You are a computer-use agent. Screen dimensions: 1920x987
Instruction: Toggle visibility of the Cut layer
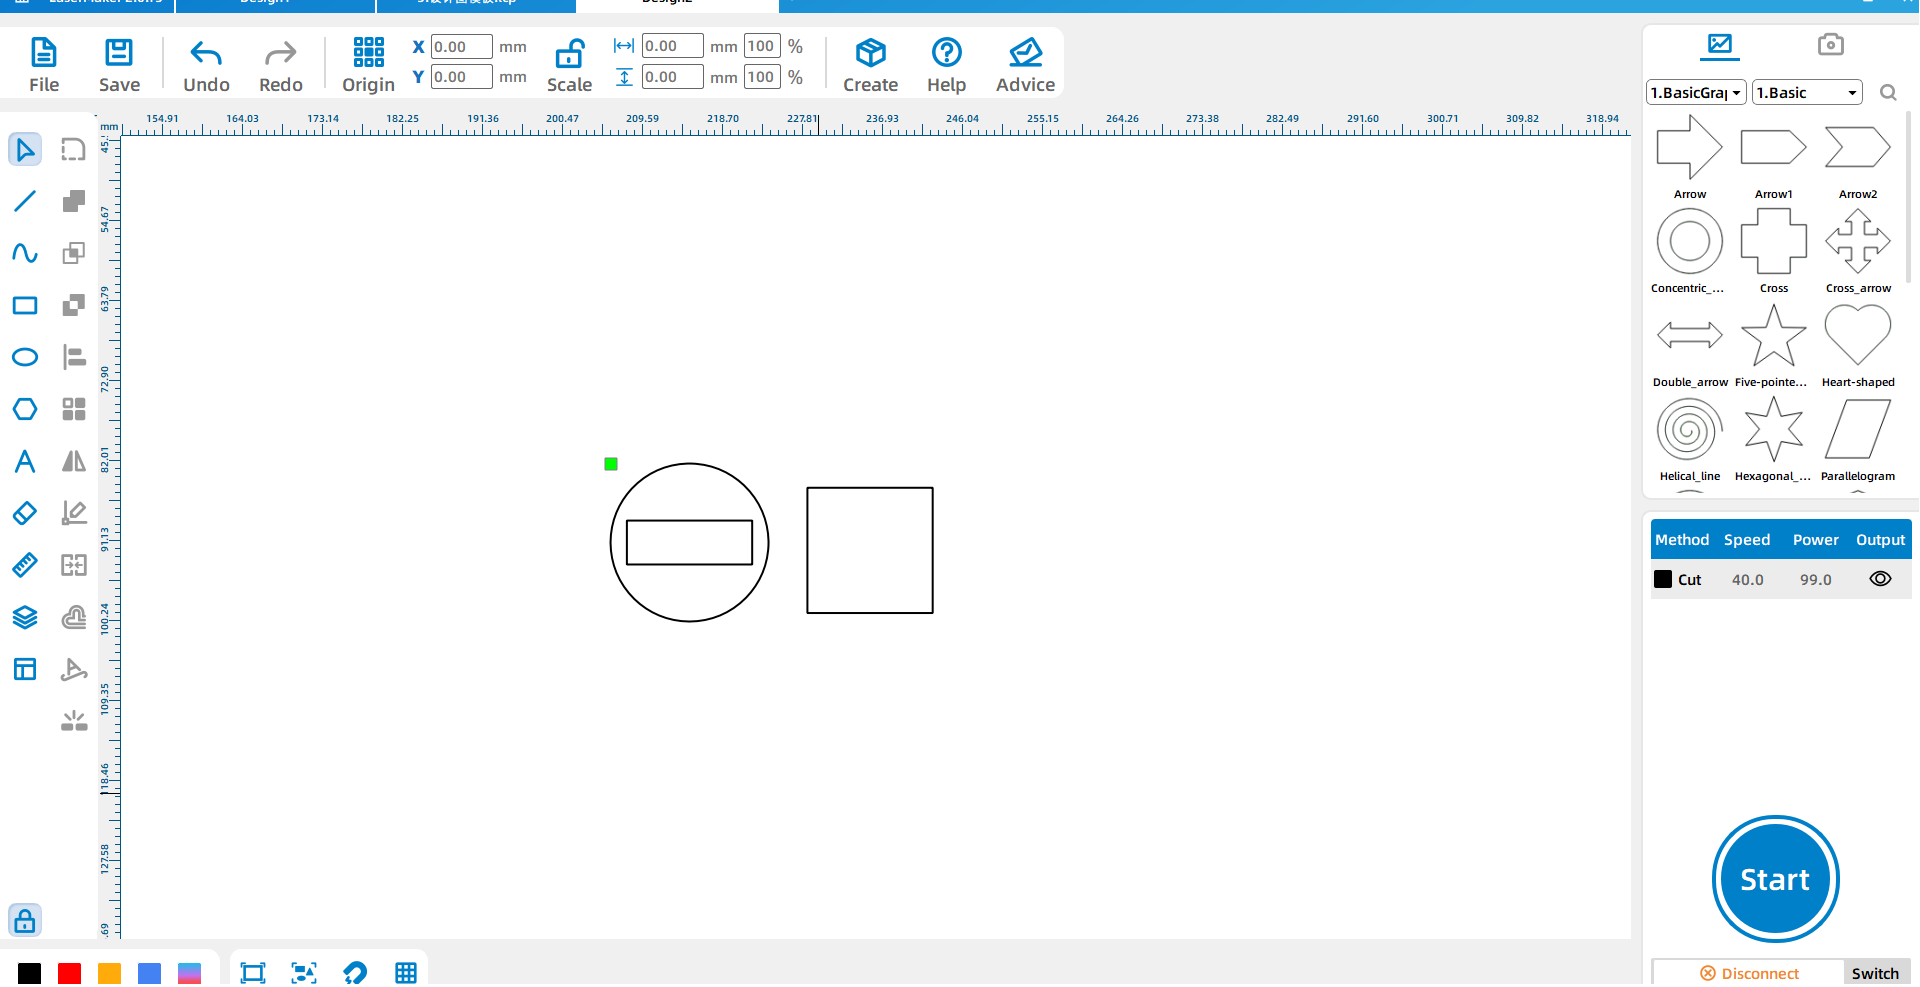[x=1880, y=579]
